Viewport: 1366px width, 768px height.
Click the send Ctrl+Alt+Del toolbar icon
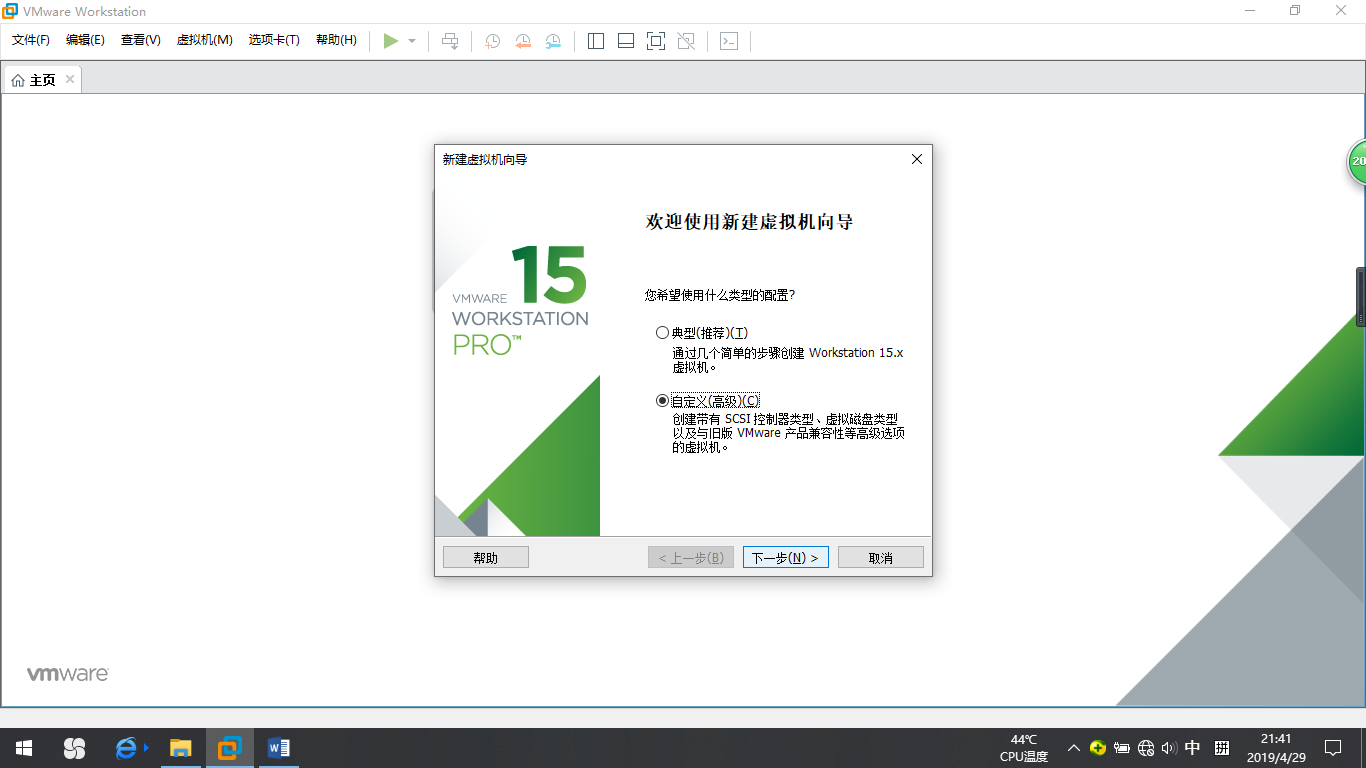tap(450, 41)
